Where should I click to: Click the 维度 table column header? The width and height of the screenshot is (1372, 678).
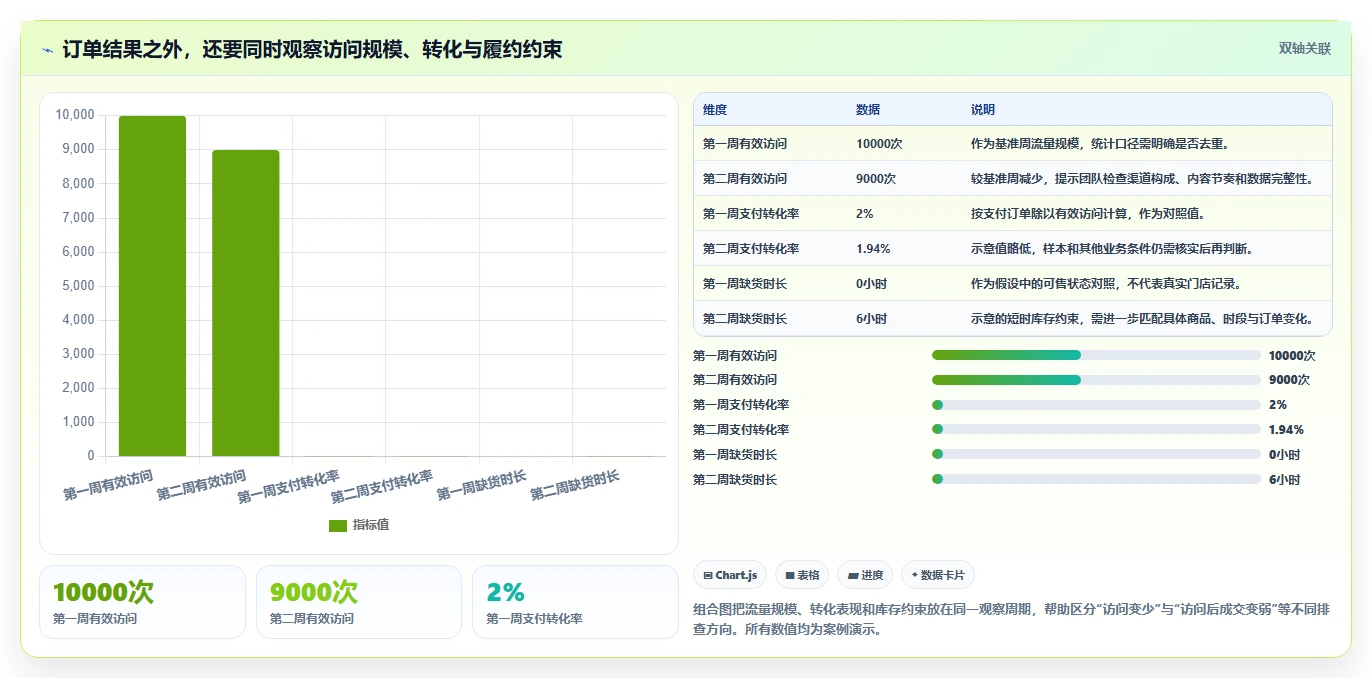(715, 109)
